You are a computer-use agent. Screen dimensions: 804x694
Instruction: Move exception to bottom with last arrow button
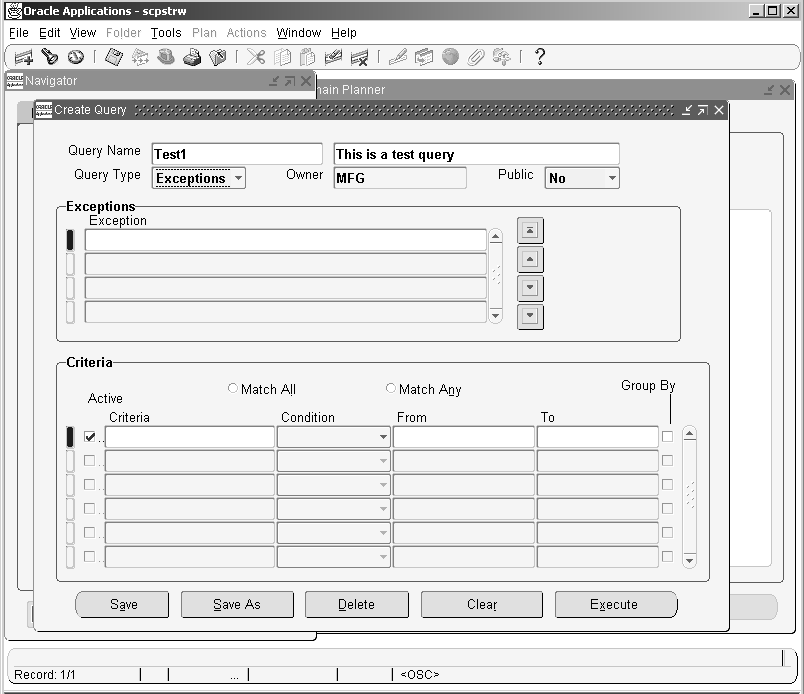[530, 316]
